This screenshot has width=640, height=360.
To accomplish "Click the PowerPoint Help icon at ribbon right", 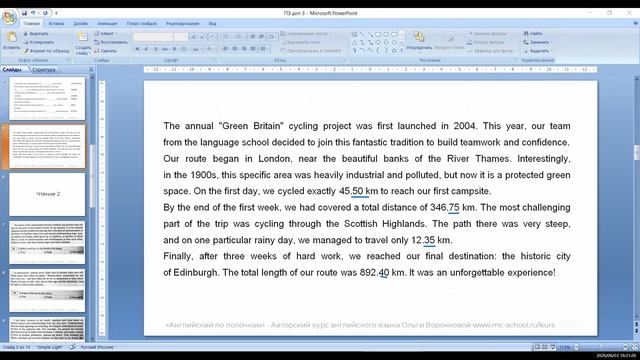I will point(635,24).
